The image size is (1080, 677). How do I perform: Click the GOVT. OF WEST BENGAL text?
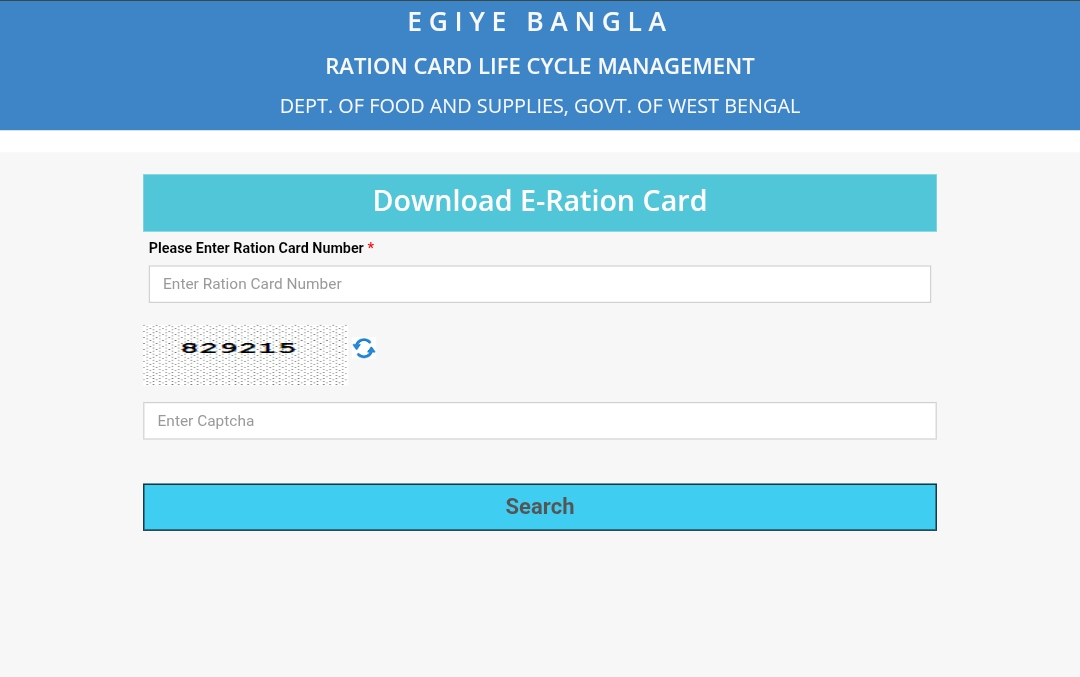click(687, 106)
